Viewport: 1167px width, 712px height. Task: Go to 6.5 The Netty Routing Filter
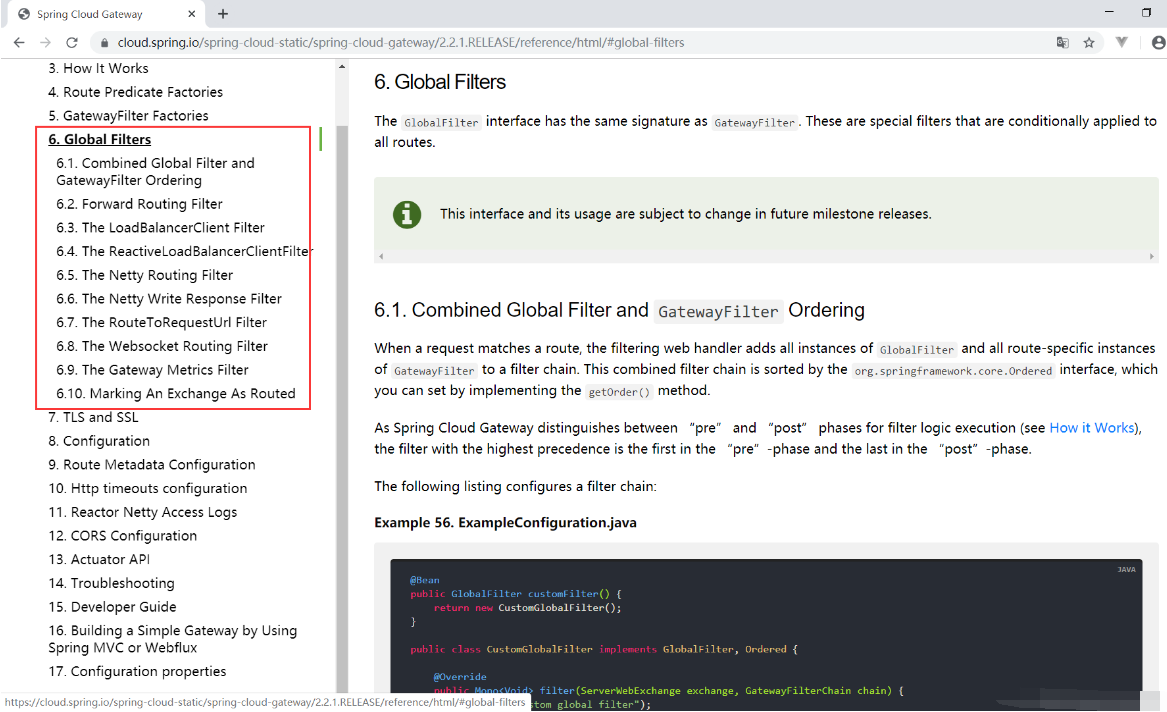pos(144,275)
